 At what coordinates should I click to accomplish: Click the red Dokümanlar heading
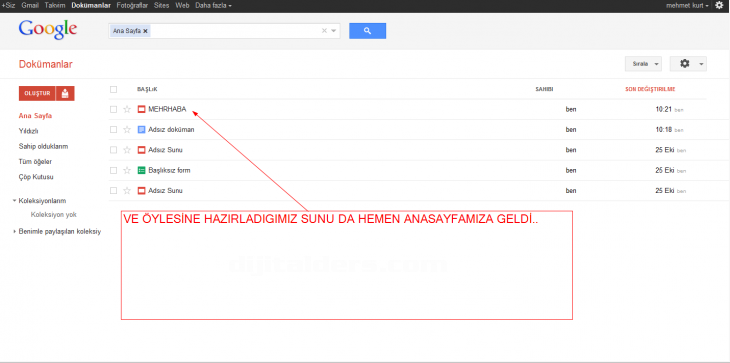tap(46, 64)
